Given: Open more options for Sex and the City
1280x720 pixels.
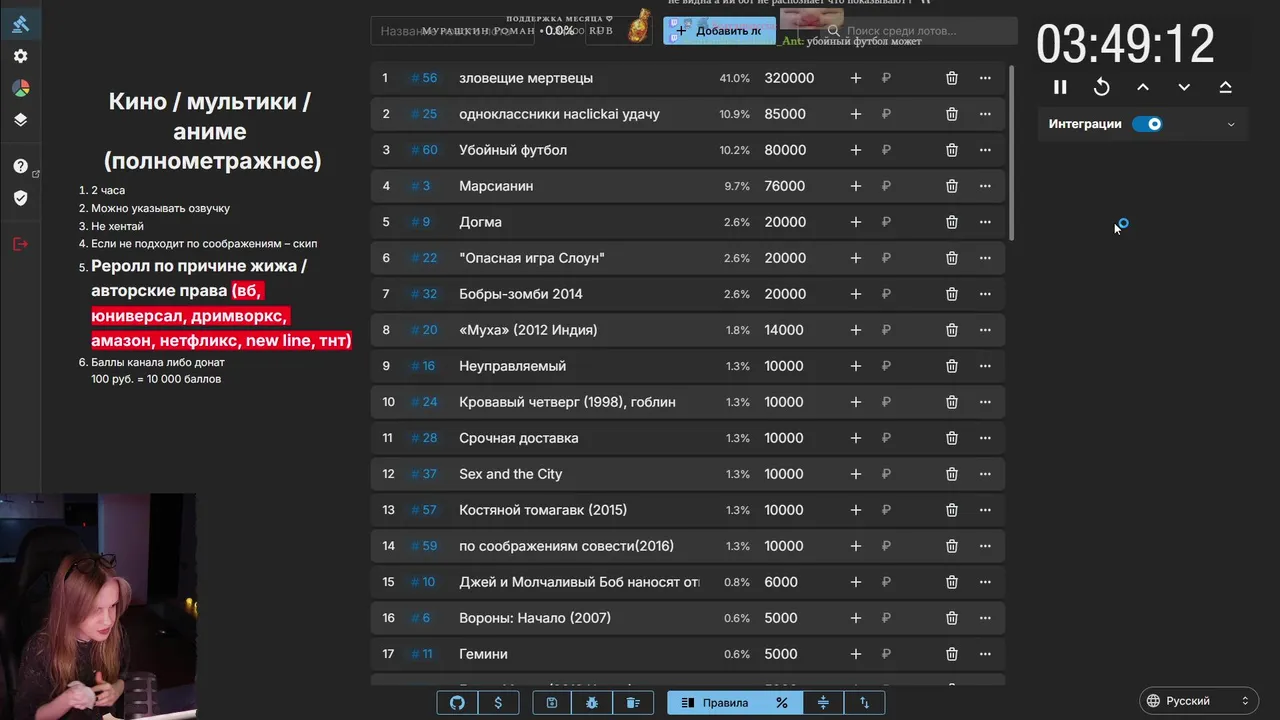Looking at the screenshot, I should (985, 474).
